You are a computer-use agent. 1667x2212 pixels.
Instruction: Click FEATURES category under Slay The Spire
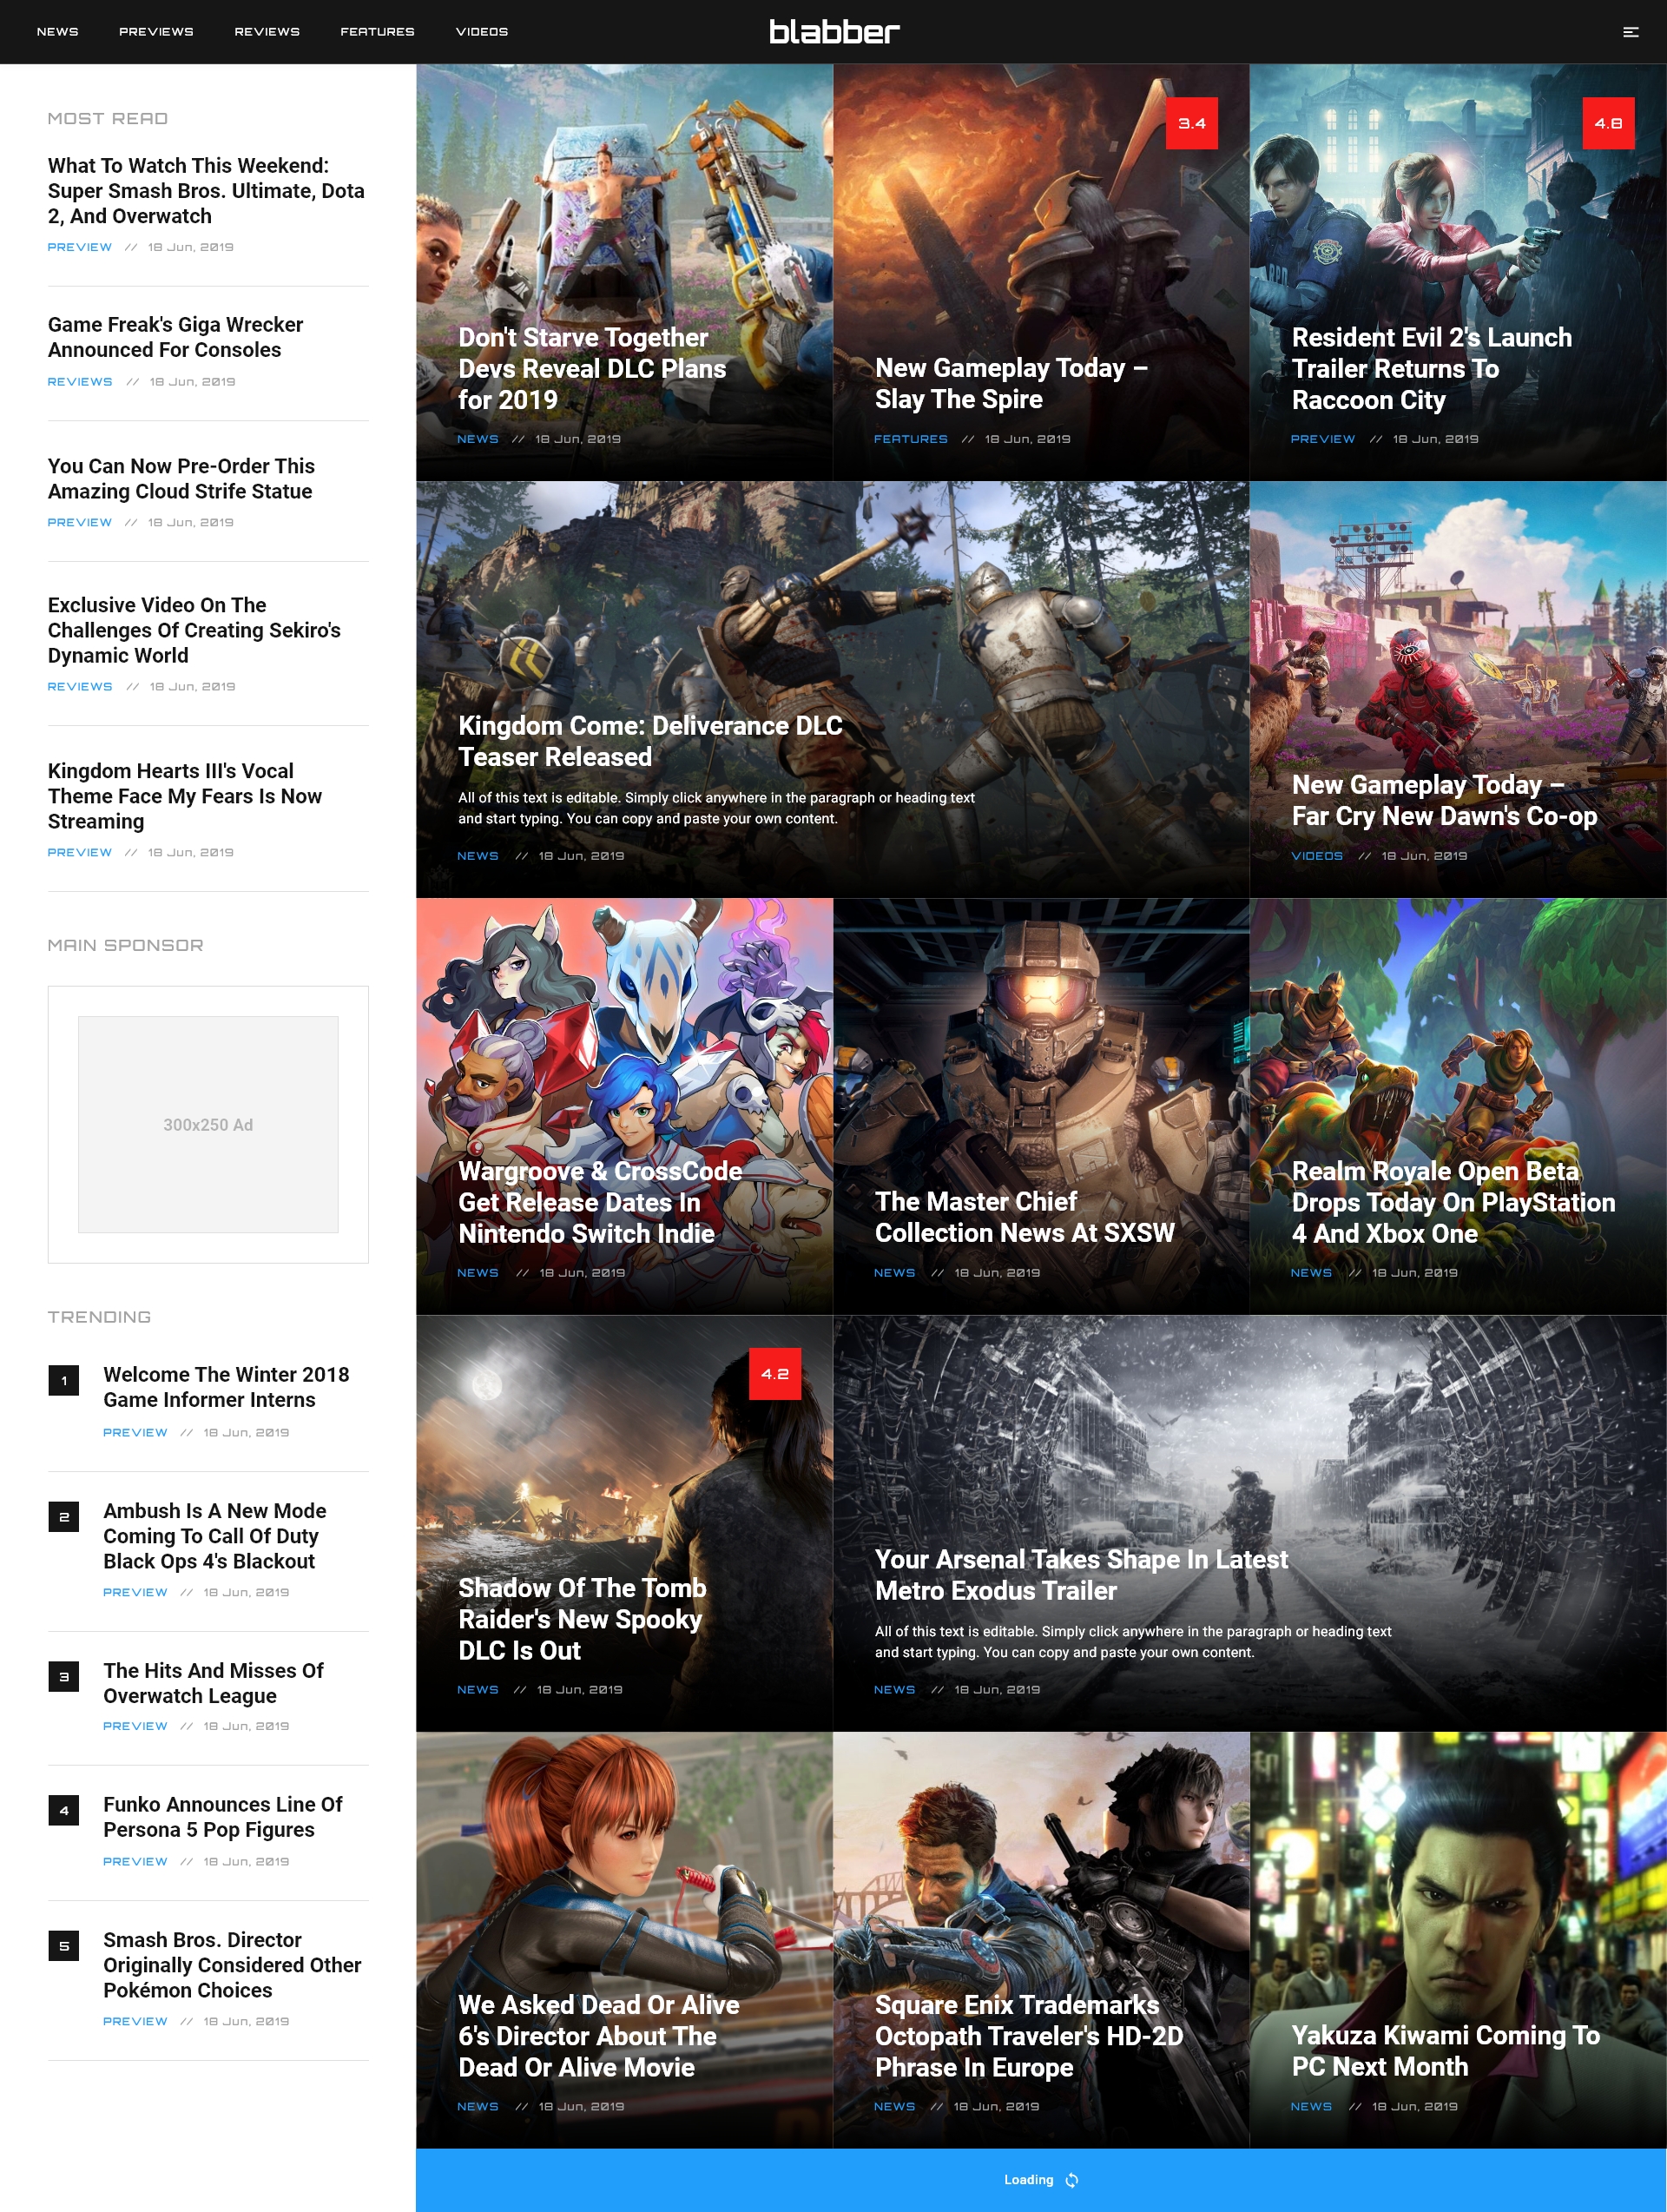[x=911, y=439]
